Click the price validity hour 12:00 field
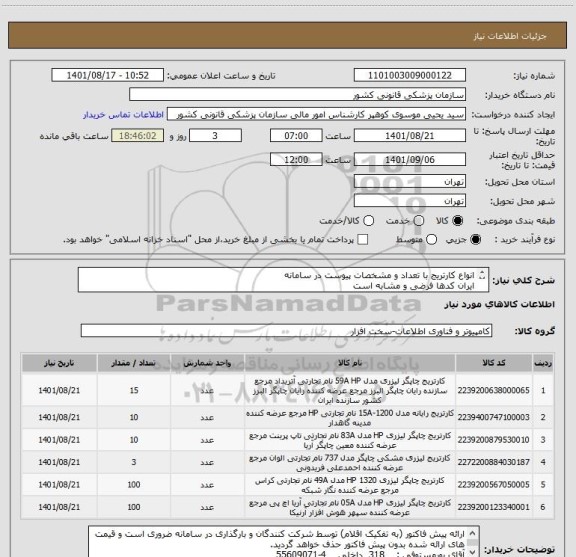 coord(296,159)
